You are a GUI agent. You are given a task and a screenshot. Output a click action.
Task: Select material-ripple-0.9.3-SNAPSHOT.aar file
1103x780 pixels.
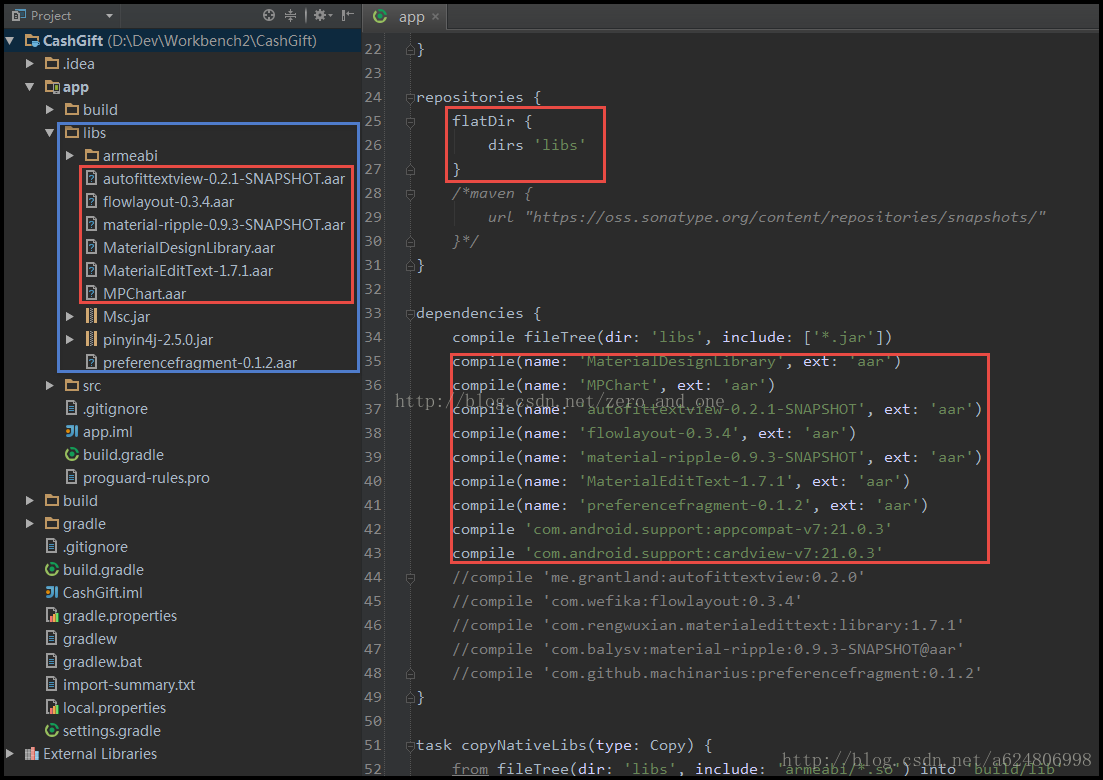point(224,225)
